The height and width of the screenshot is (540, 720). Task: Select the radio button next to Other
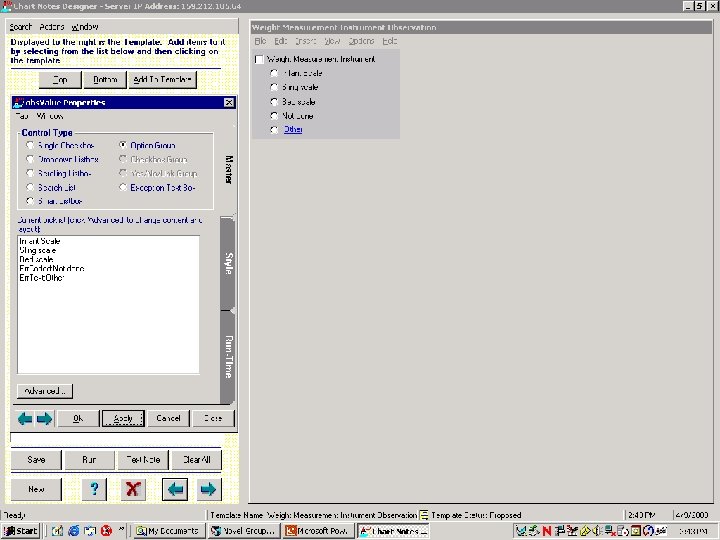[x=275, y=130]
